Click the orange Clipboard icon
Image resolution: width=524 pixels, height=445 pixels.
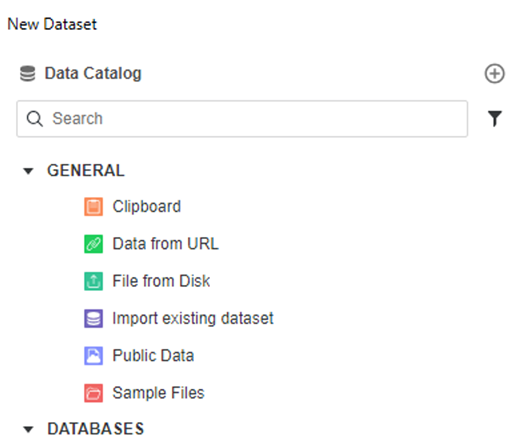93,207
